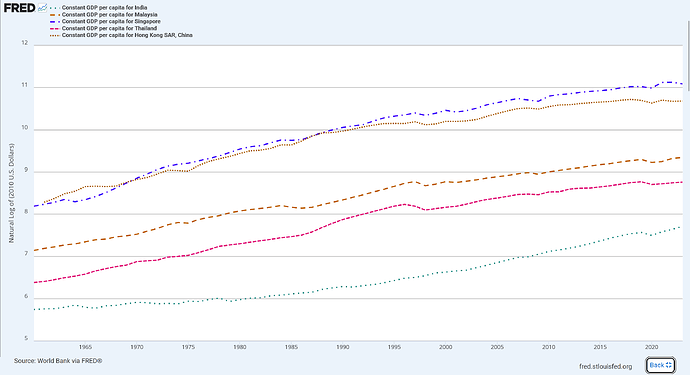Click the y-axis label 5
This screenshot has width=690, height=375.
point(26,338)
